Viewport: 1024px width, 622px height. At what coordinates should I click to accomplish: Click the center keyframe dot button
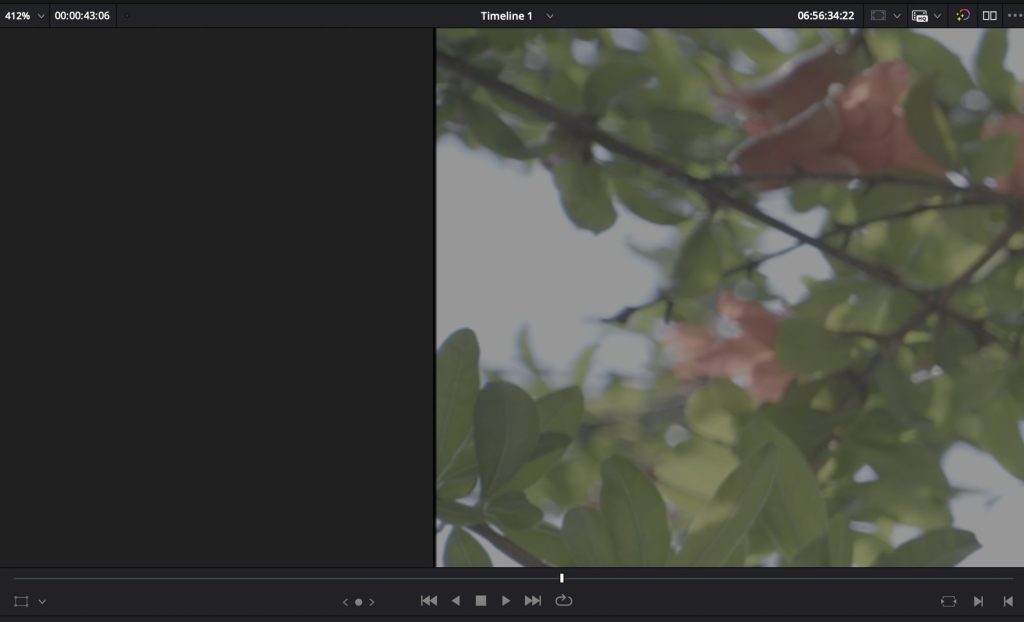(359, 602)
